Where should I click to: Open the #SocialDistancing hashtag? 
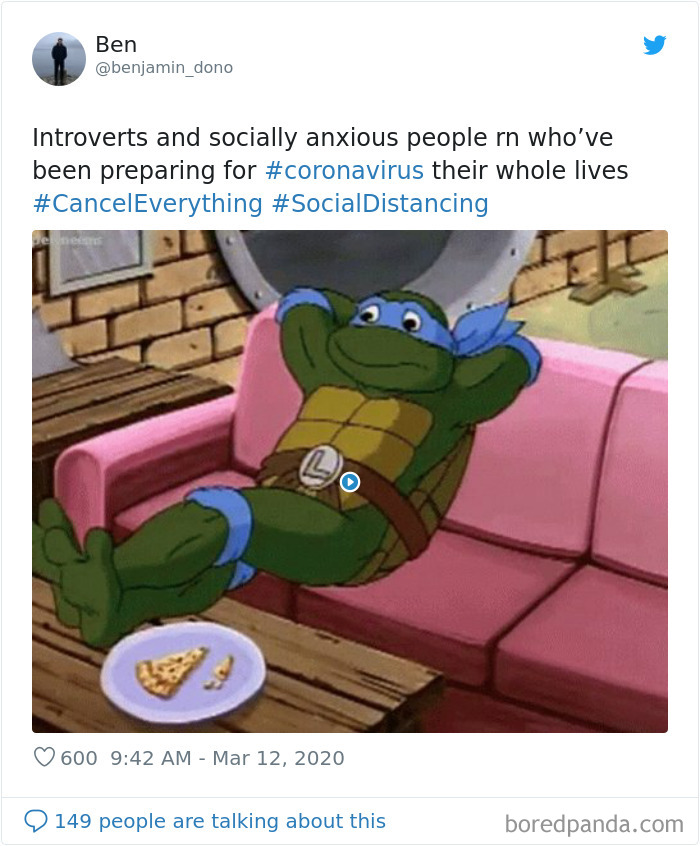(x=388, y=203)
